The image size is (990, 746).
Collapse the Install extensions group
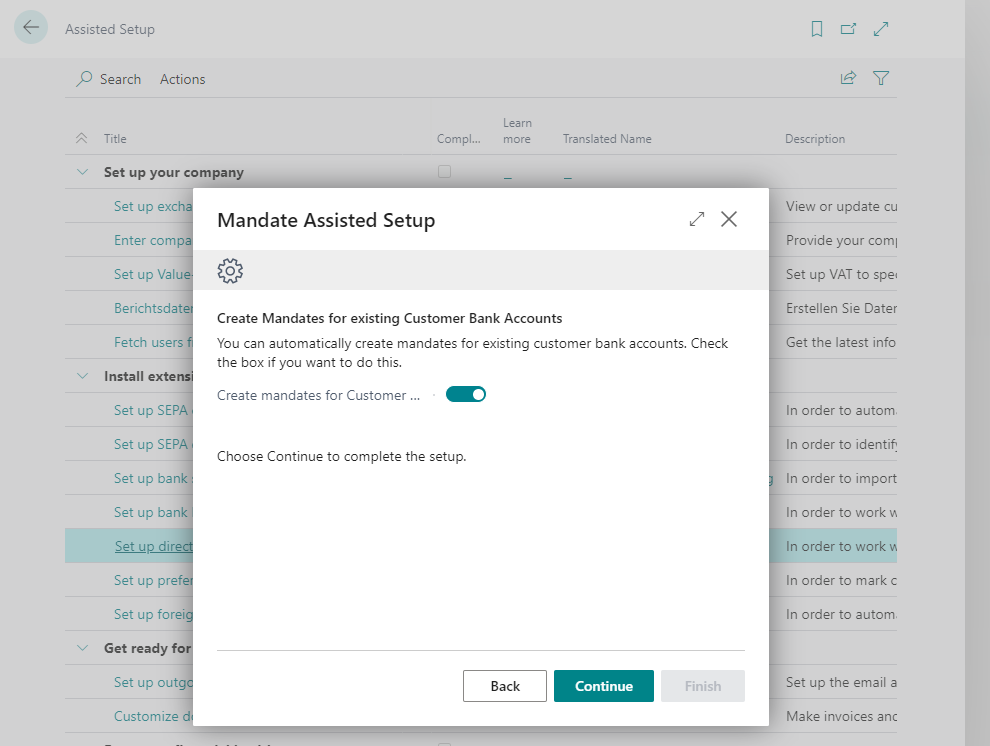coord(82,376)
